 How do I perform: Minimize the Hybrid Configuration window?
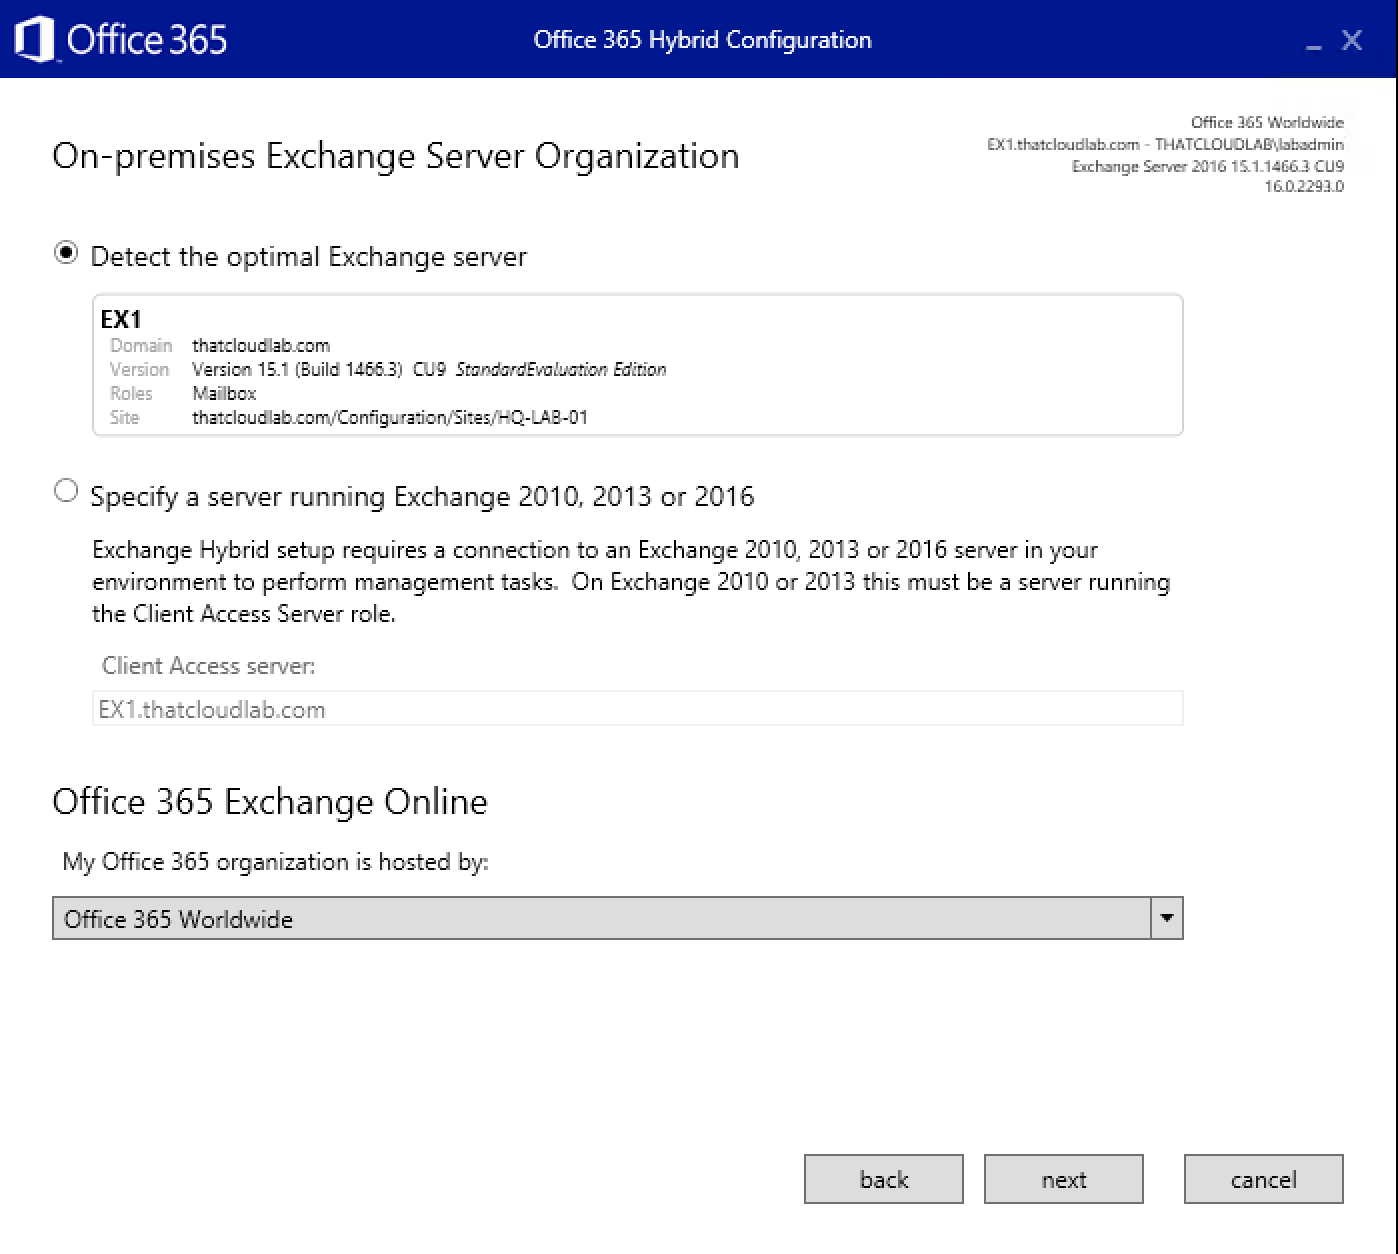1313,42
